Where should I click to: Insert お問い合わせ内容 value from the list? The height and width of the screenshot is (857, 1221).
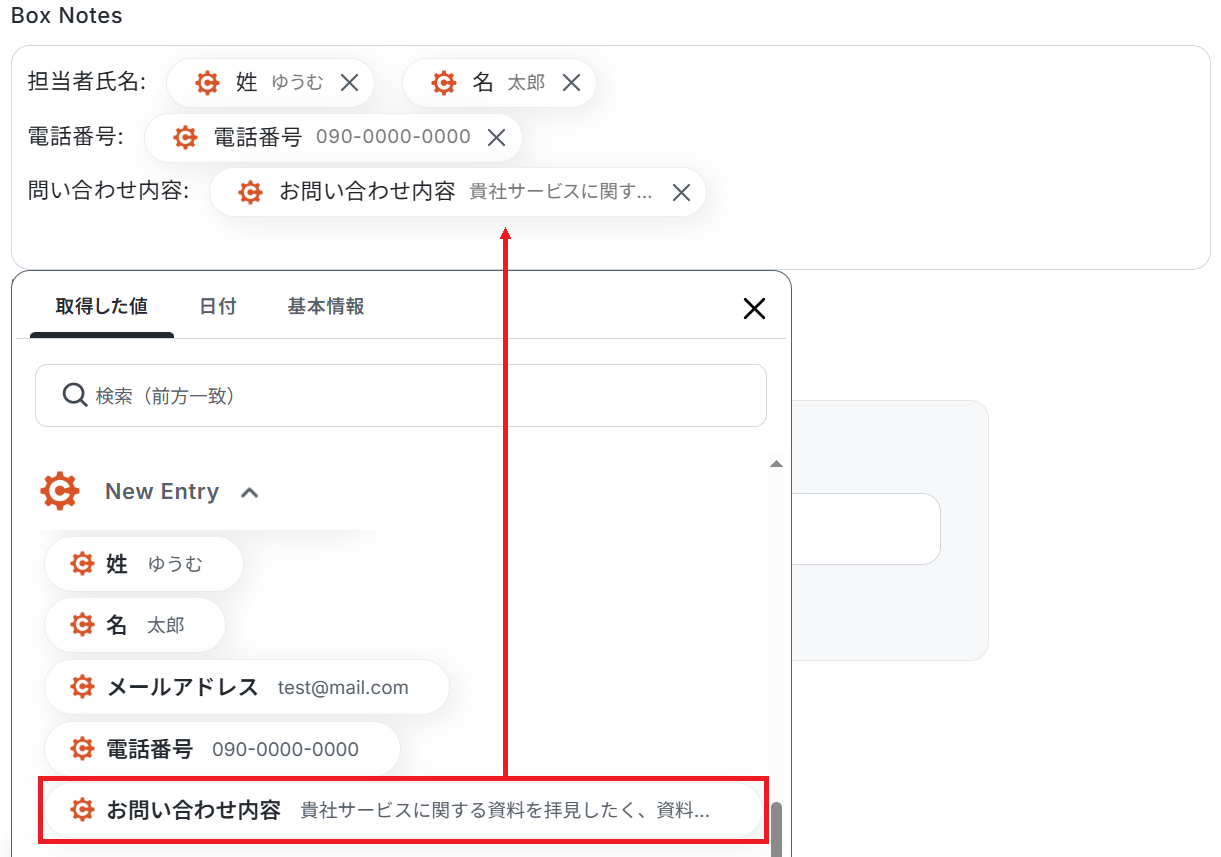point(404,810)
